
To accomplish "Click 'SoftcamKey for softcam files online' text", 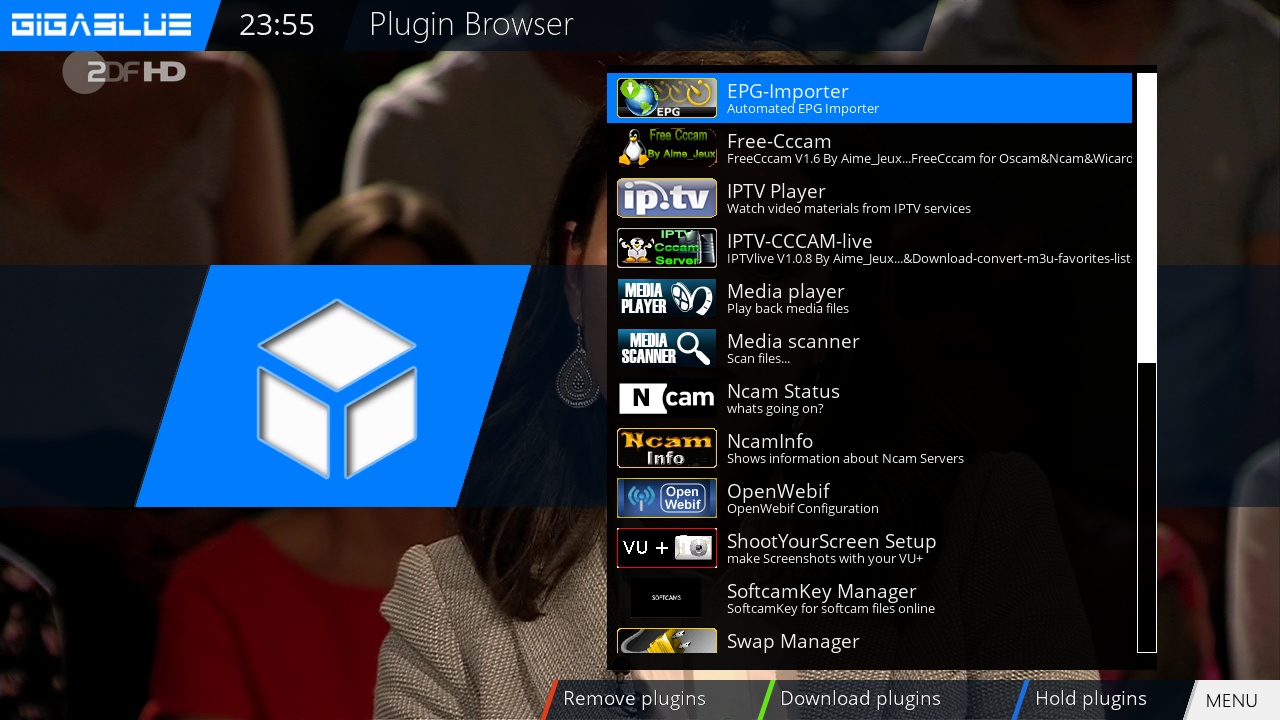I will tap(831, 609).
